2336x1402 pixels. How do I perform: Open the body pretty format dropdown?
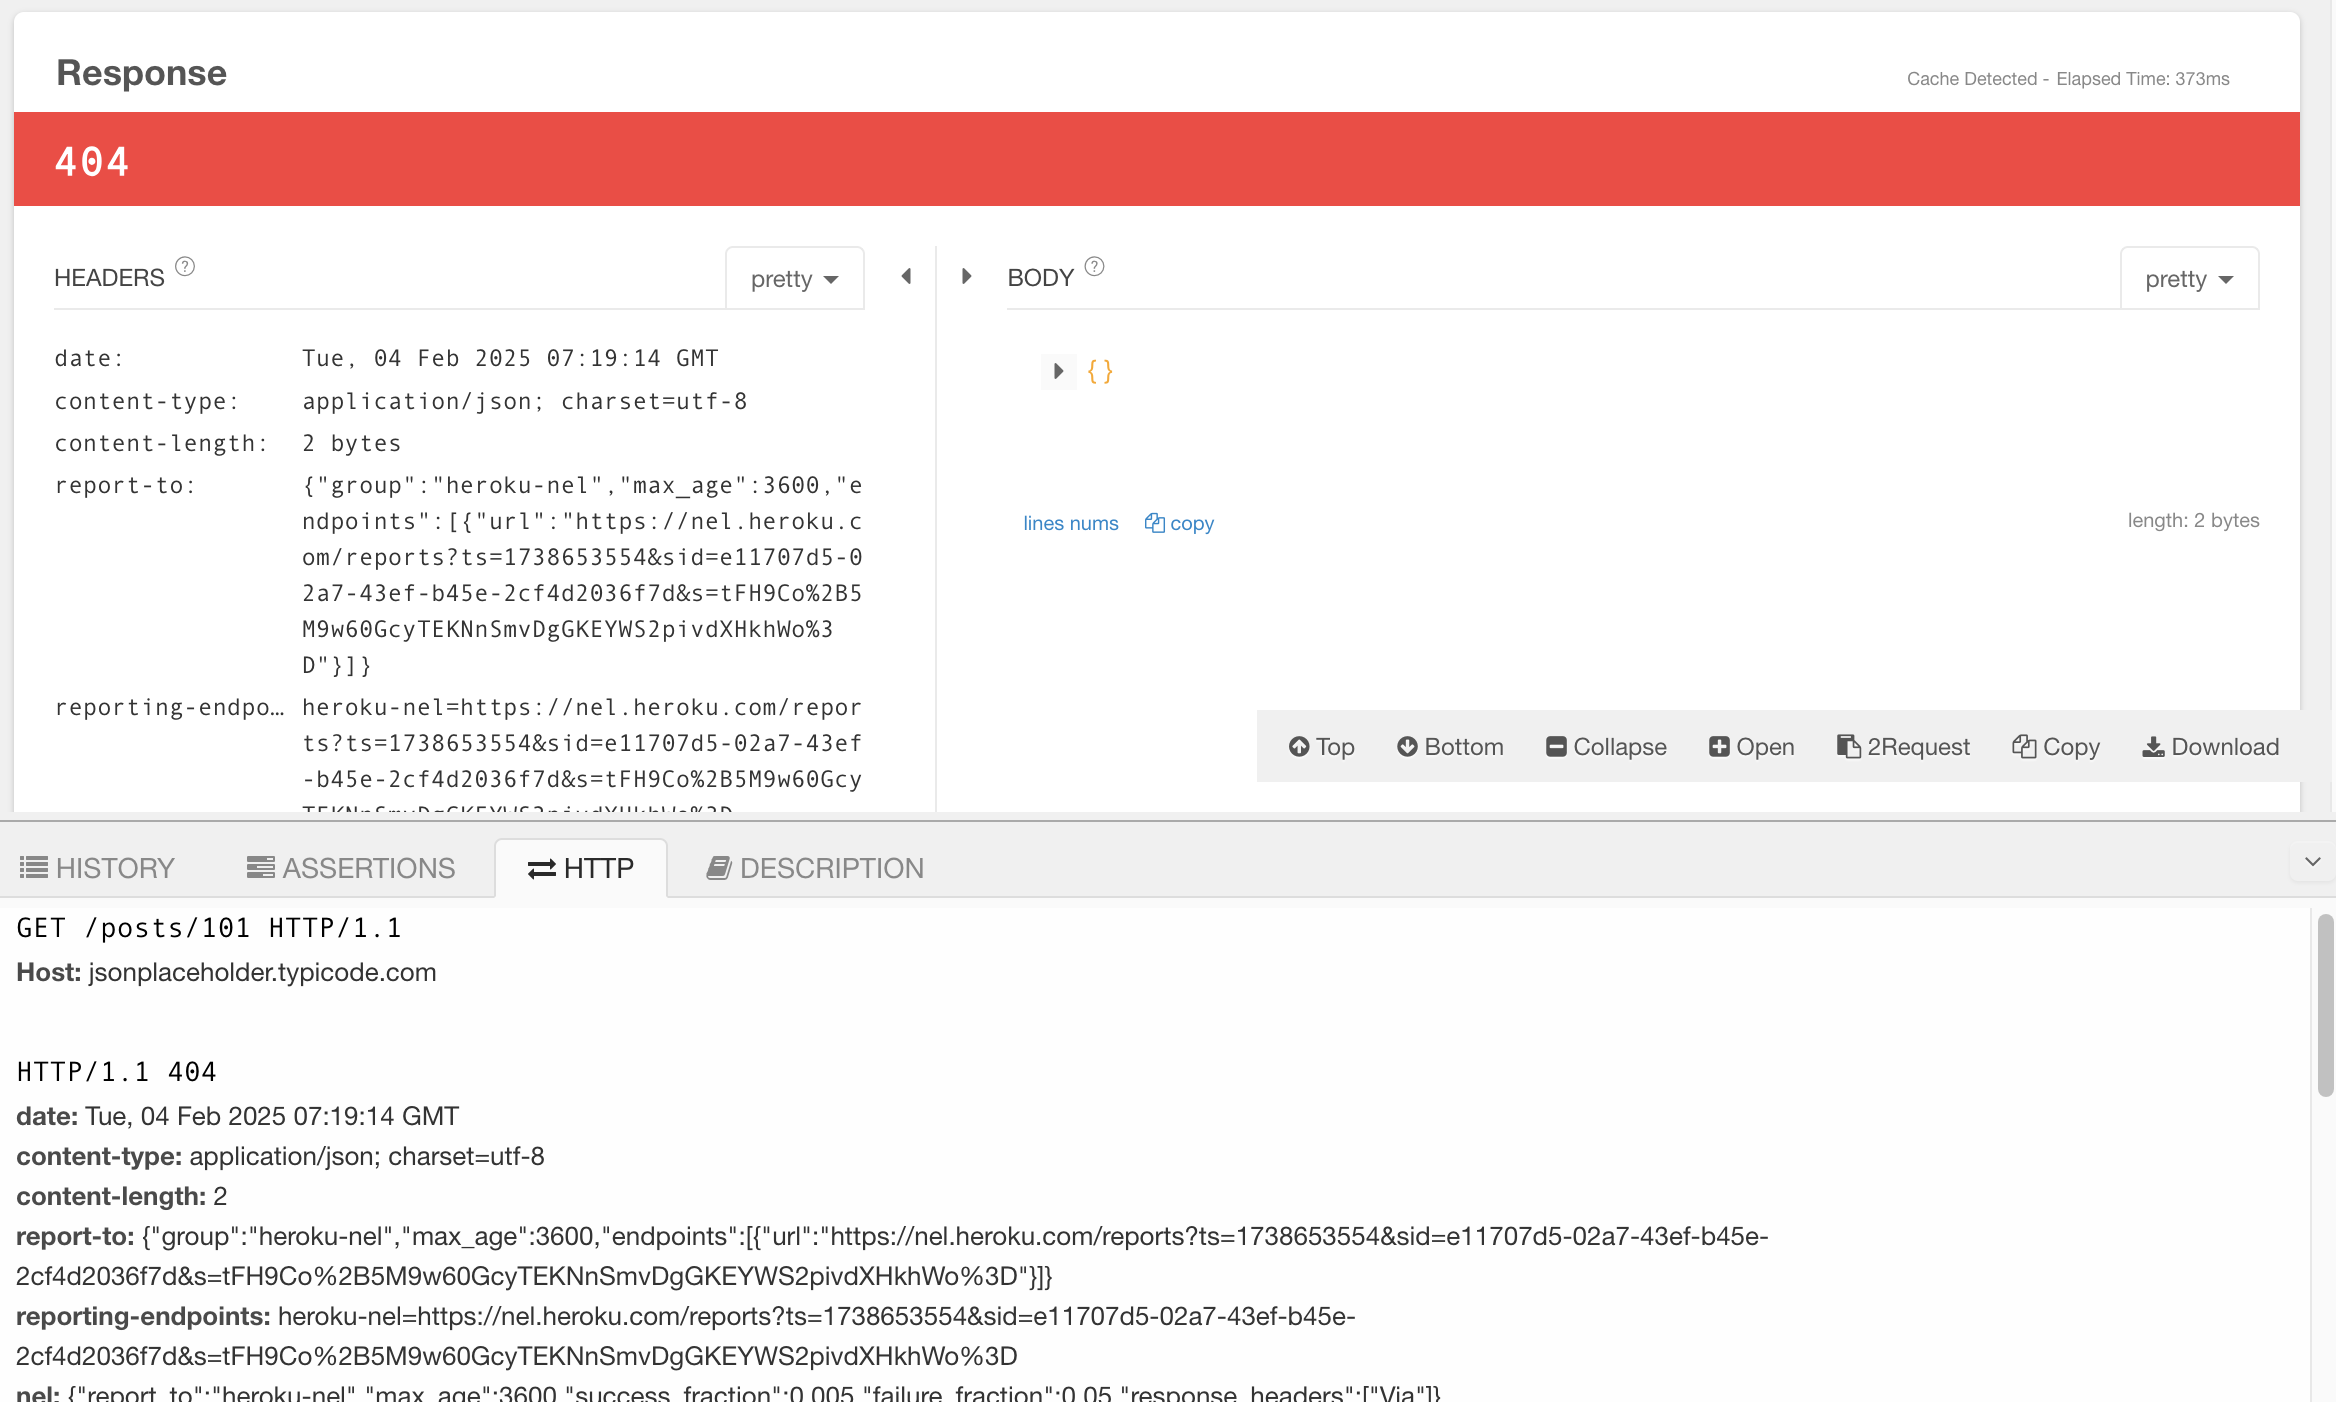tap(2188, 279)
